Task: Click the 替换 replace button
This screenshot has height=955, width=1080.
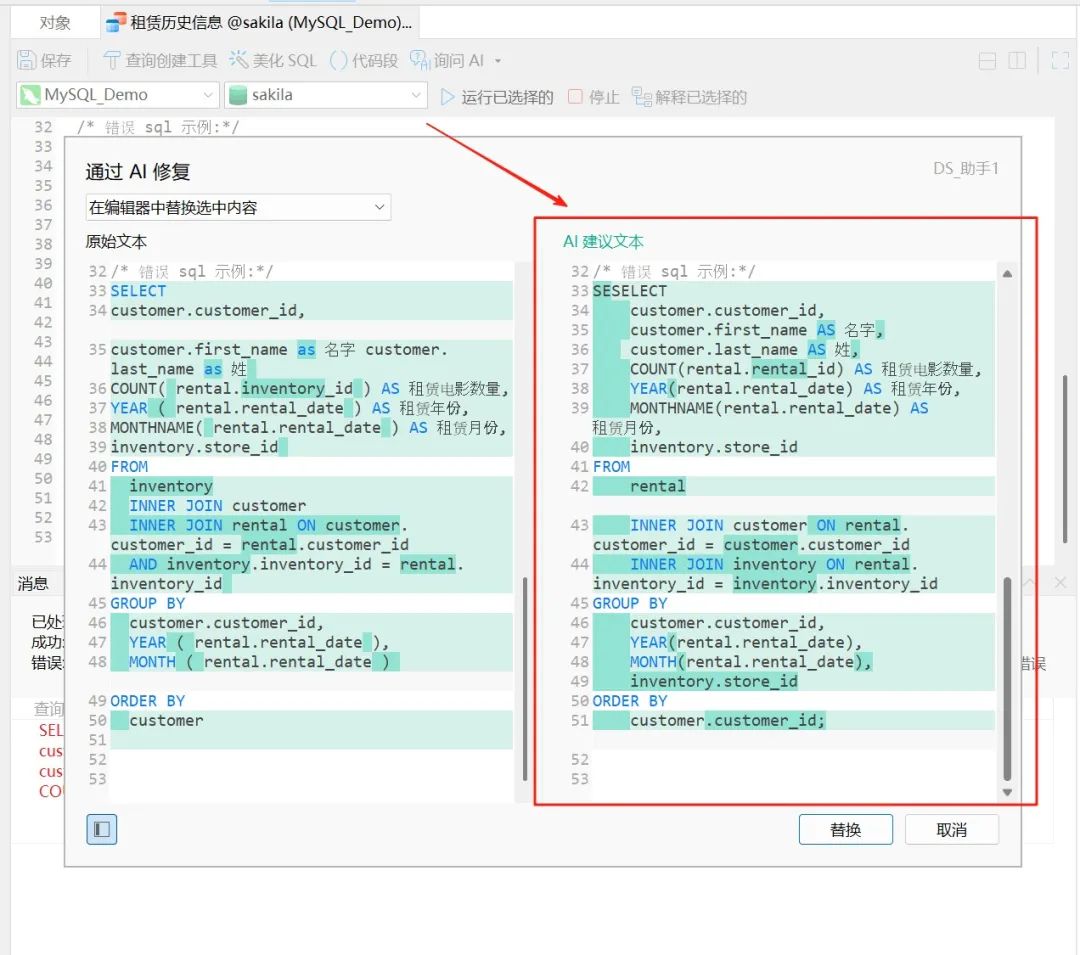Action: pos(845,829)
